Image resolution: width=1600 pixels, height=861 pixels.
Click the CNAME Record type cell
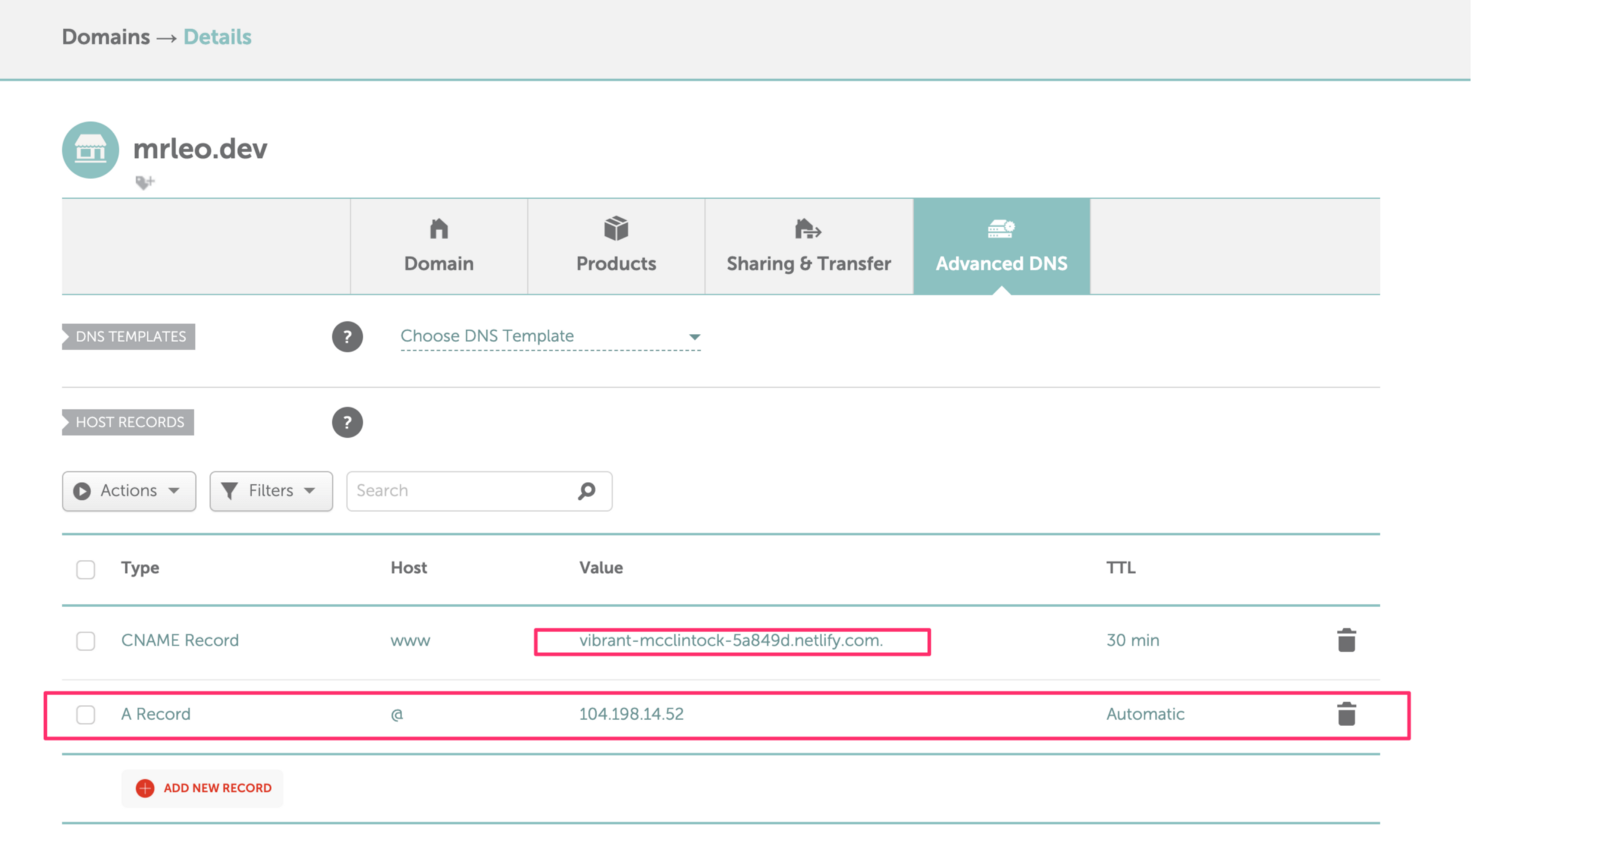pos(180,640)
